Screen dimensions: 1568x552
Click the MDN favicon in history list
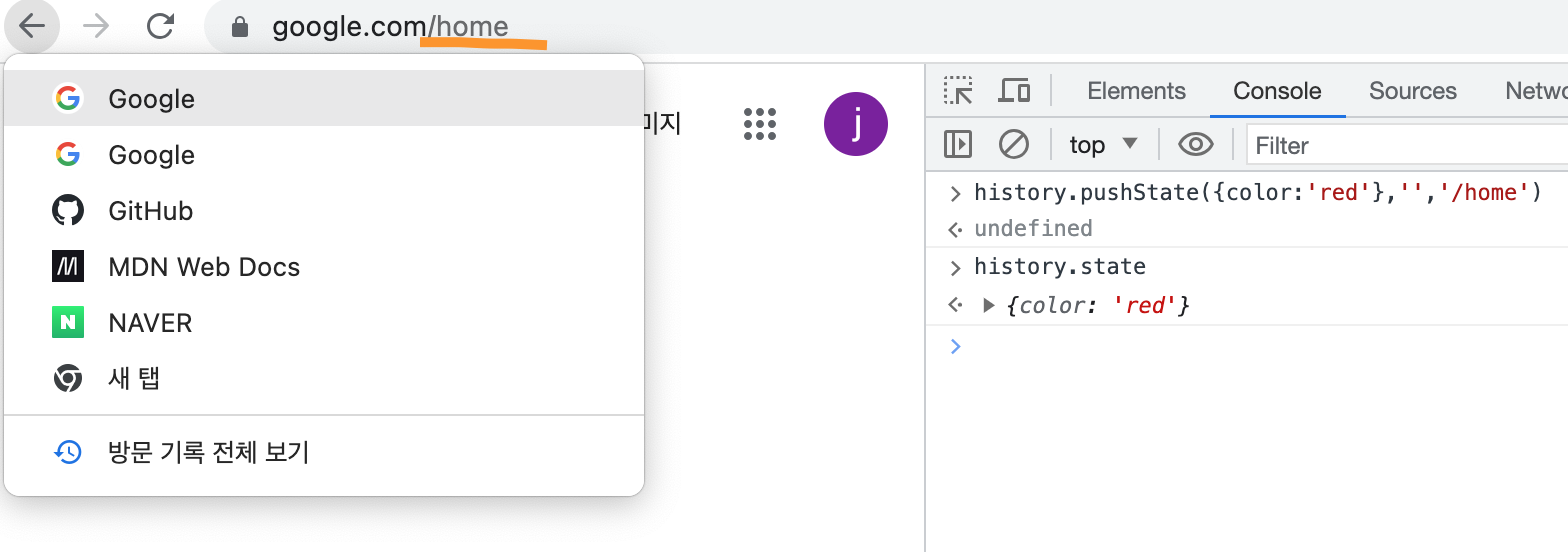pyautogui.click(x=68, y=267)
